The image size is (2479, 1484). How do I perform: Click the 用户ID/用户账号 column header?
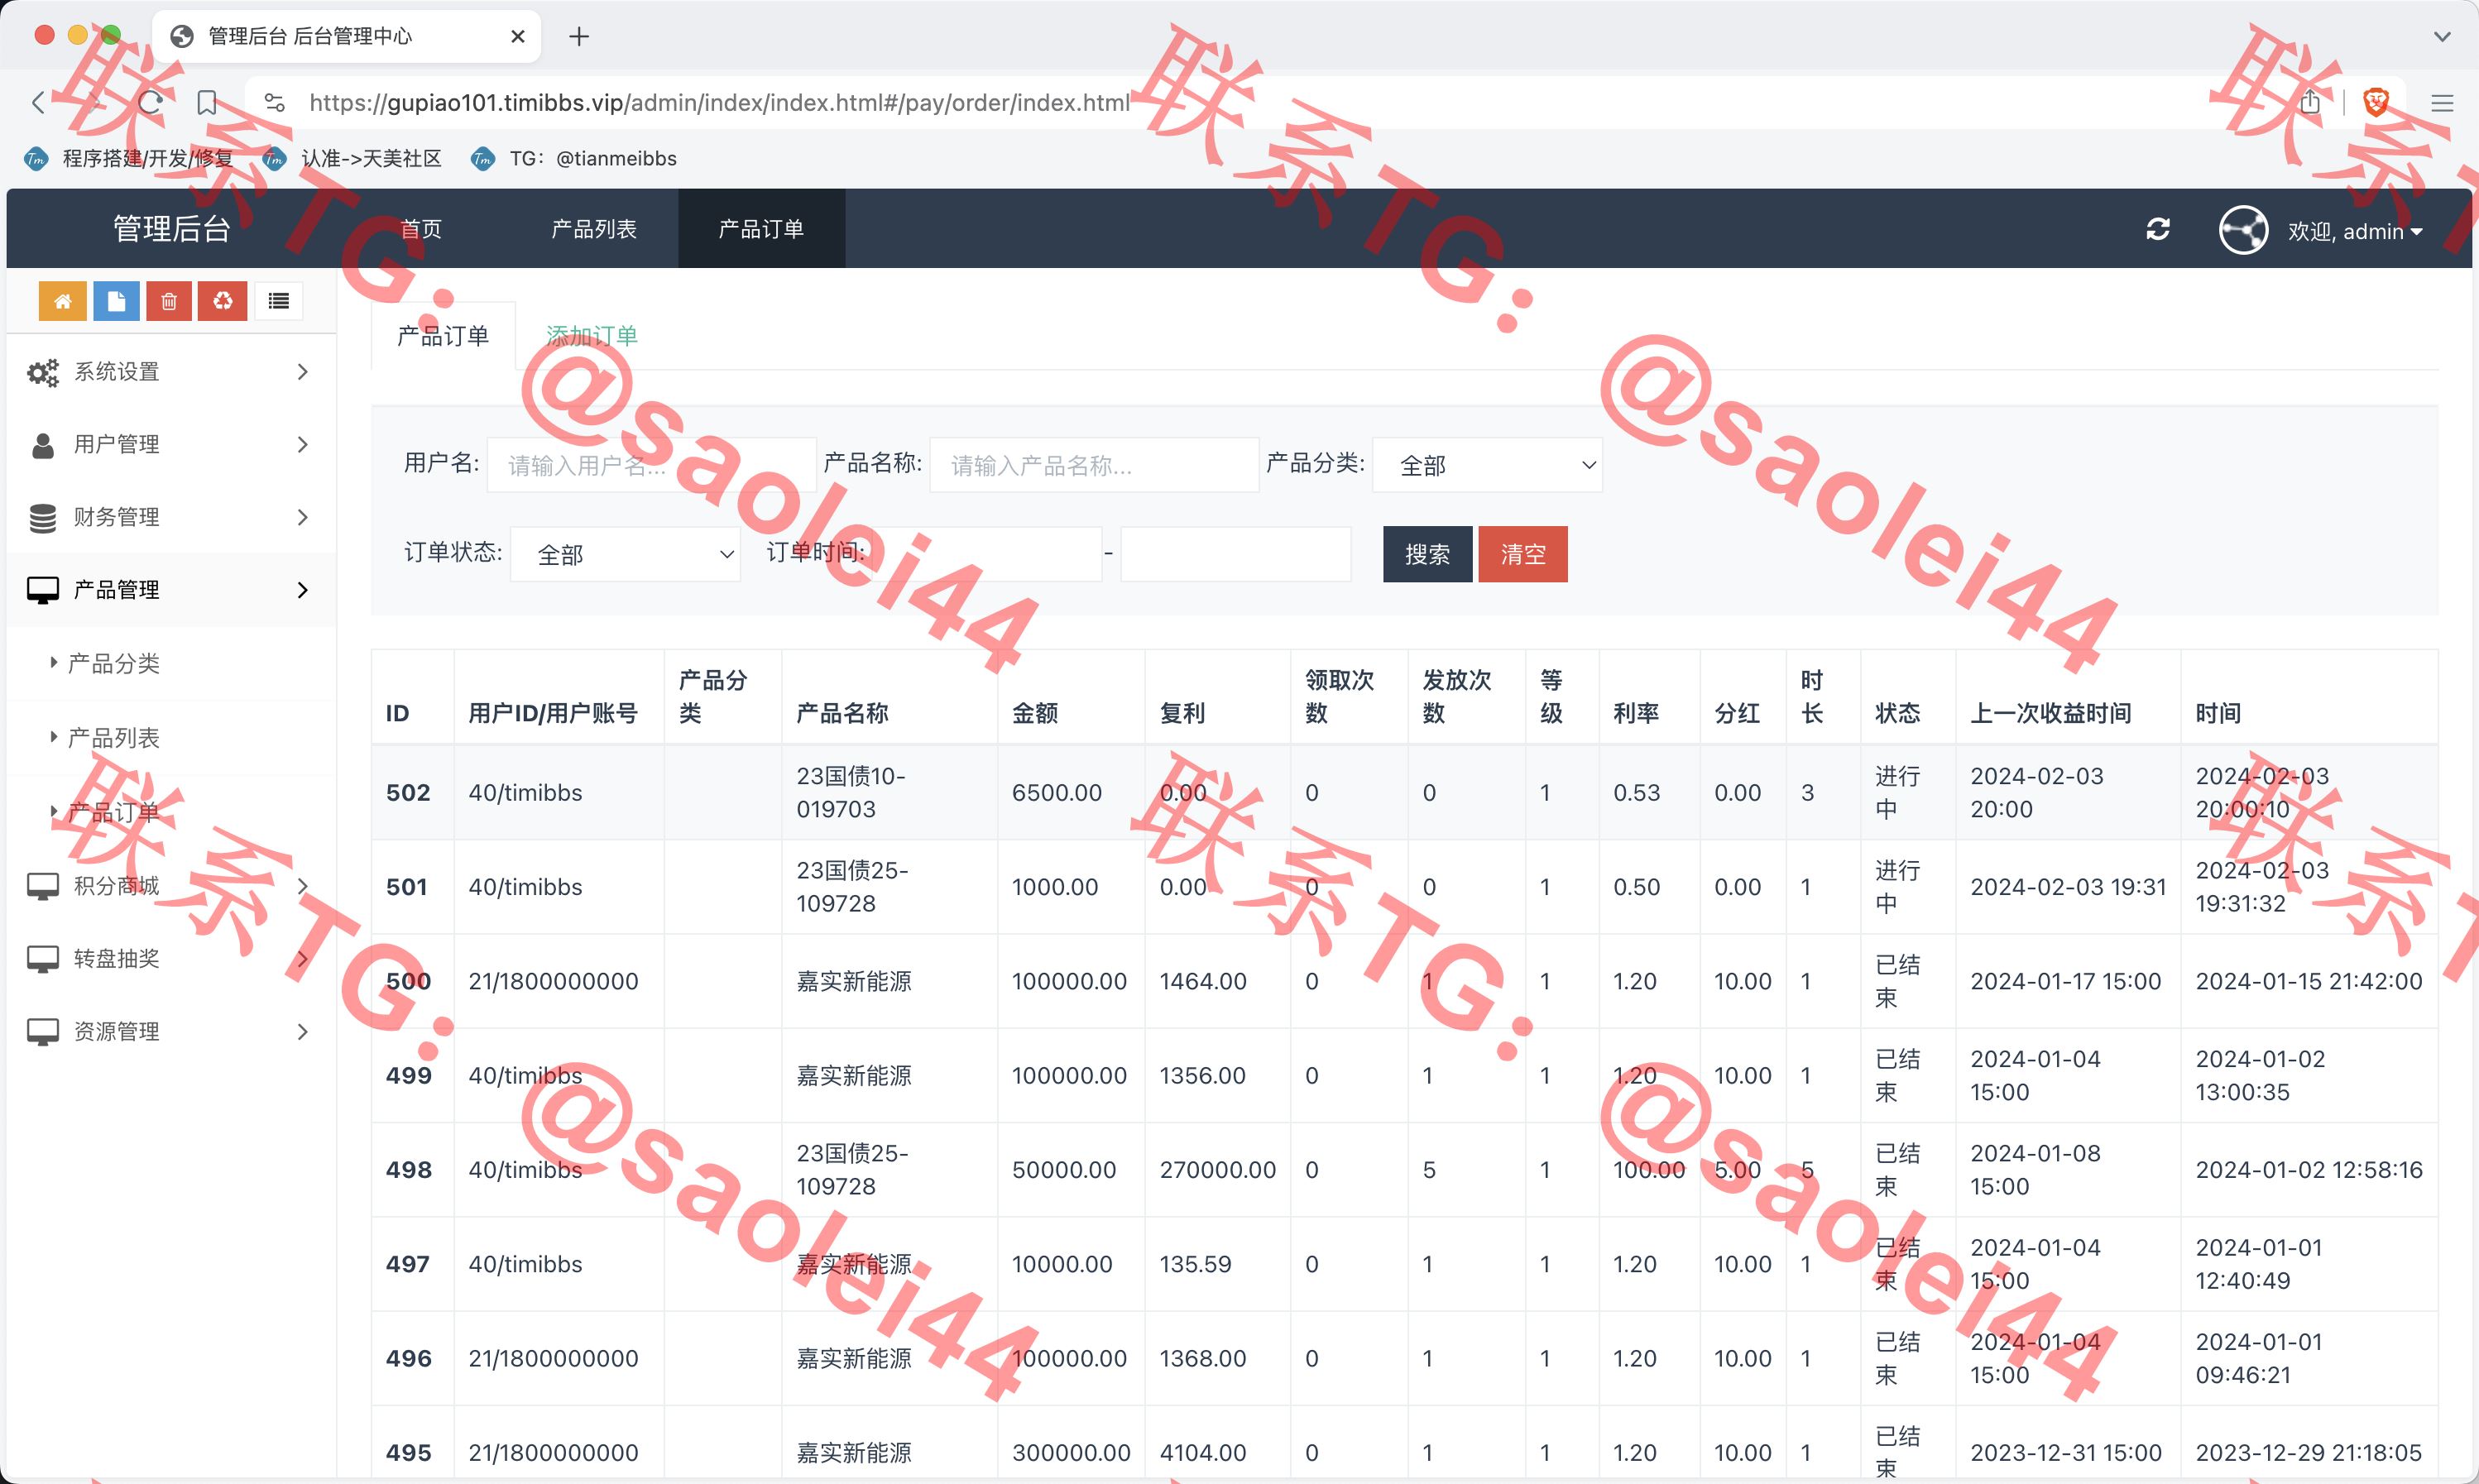pyautogui.click(x=553, y=713)
